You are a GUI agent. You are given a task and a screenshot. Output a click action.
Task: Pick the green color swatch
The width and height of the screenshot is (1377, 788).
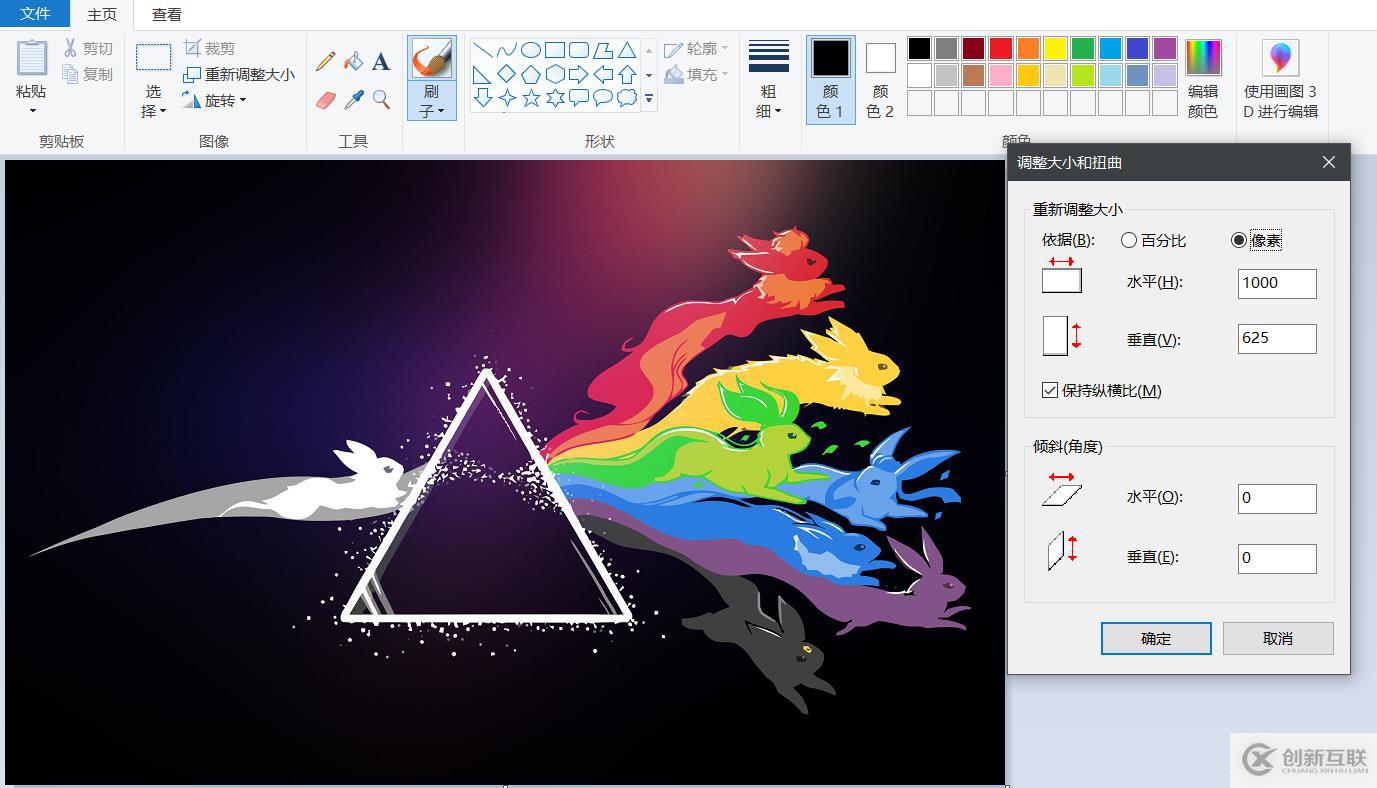[x=1083, y=48]
